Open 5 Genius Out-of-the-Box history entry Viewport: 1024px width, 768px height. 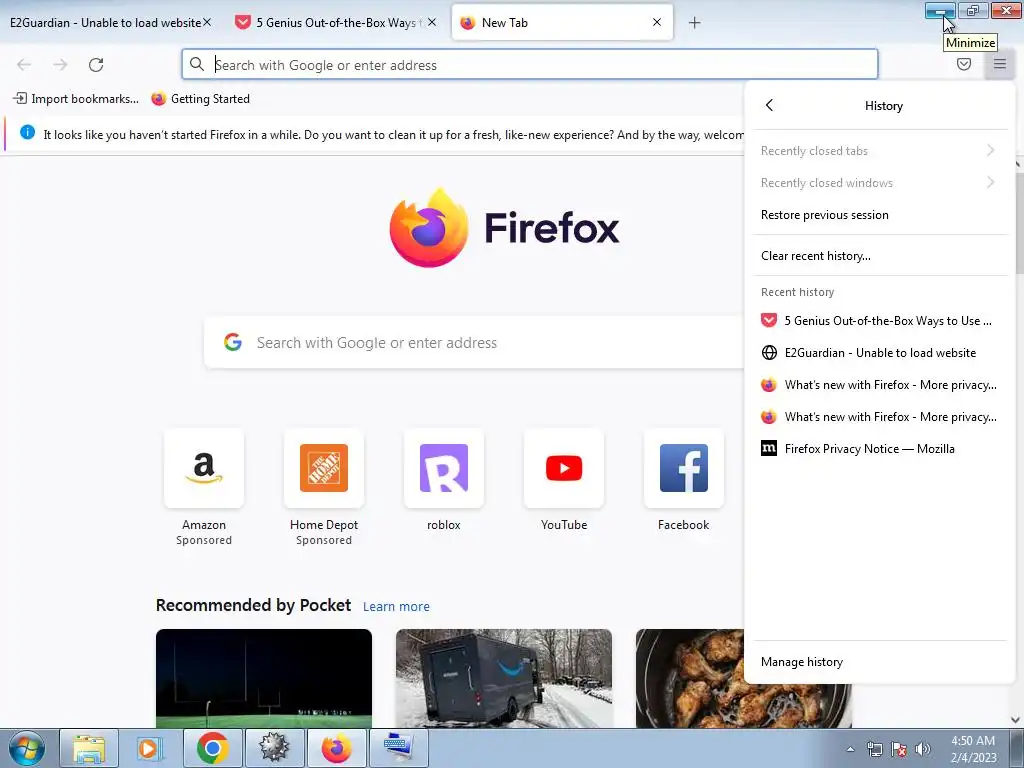(879, 321)
